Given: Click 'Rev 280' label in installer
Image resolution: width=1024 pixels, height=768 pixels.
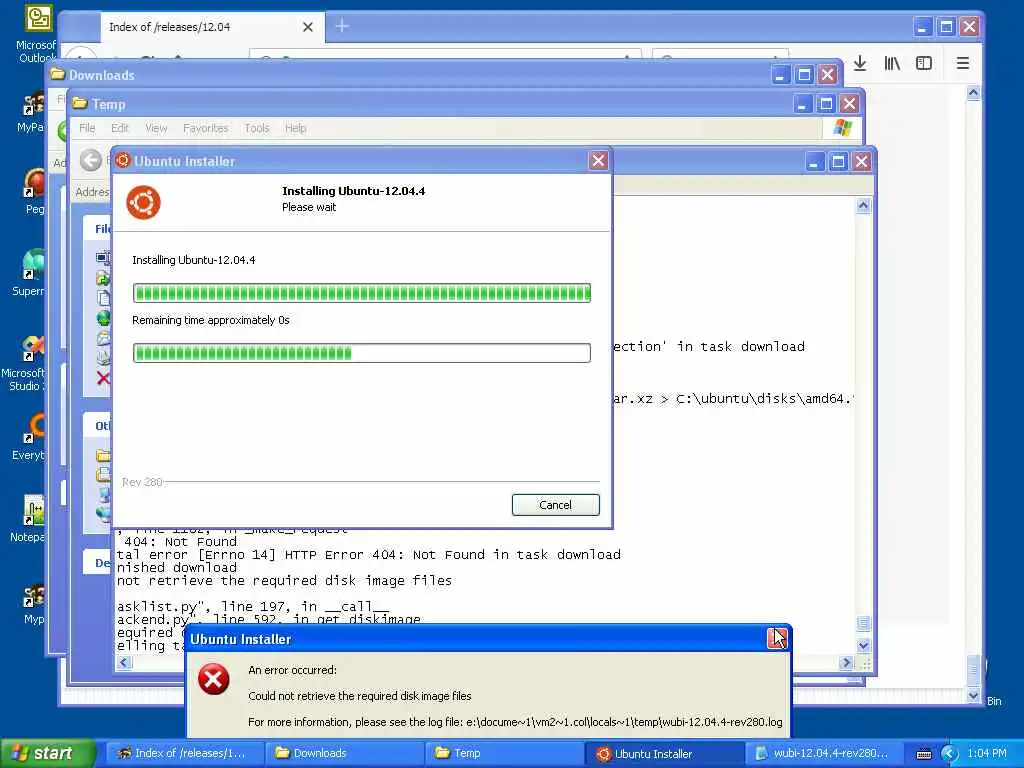Looking at the screenshot, I should pyautogui.click(x=142, y=482).
